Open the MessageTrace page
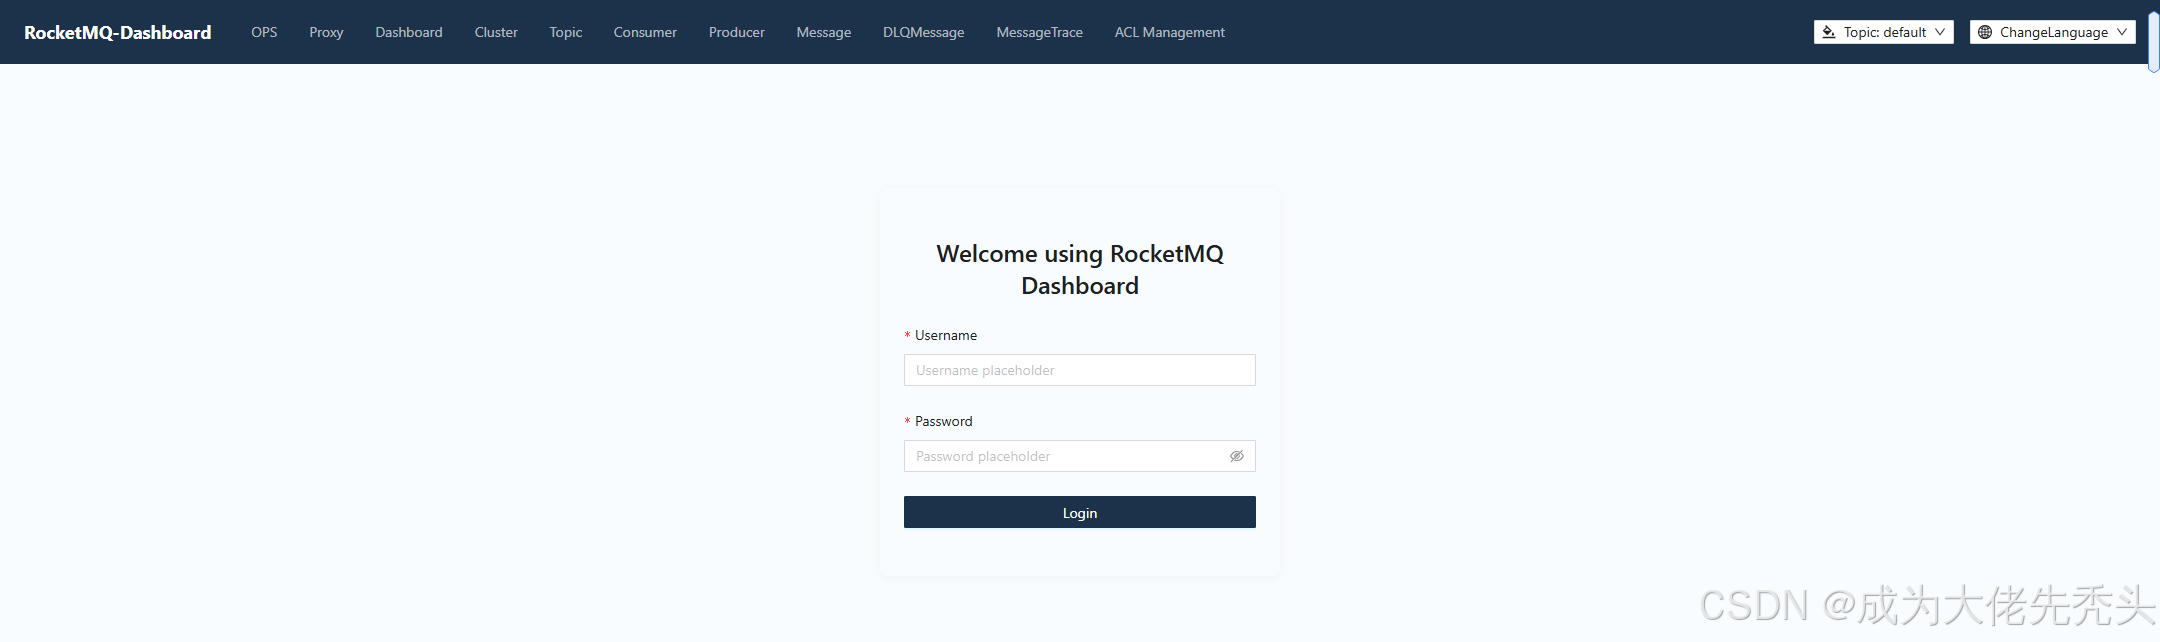2160x642 pixels. 1040,32
